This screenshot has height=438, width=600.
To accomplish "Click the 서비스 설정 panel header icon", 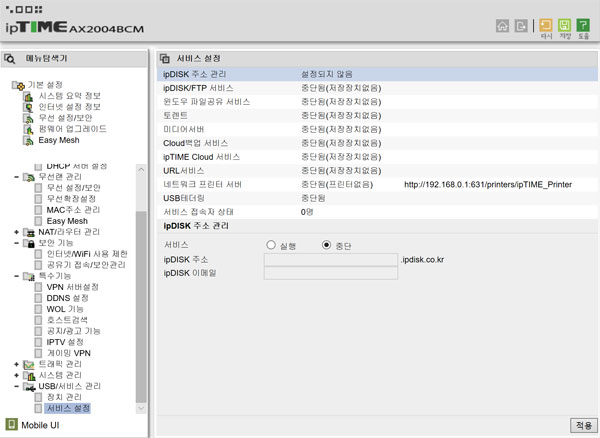I will [165, 59].
